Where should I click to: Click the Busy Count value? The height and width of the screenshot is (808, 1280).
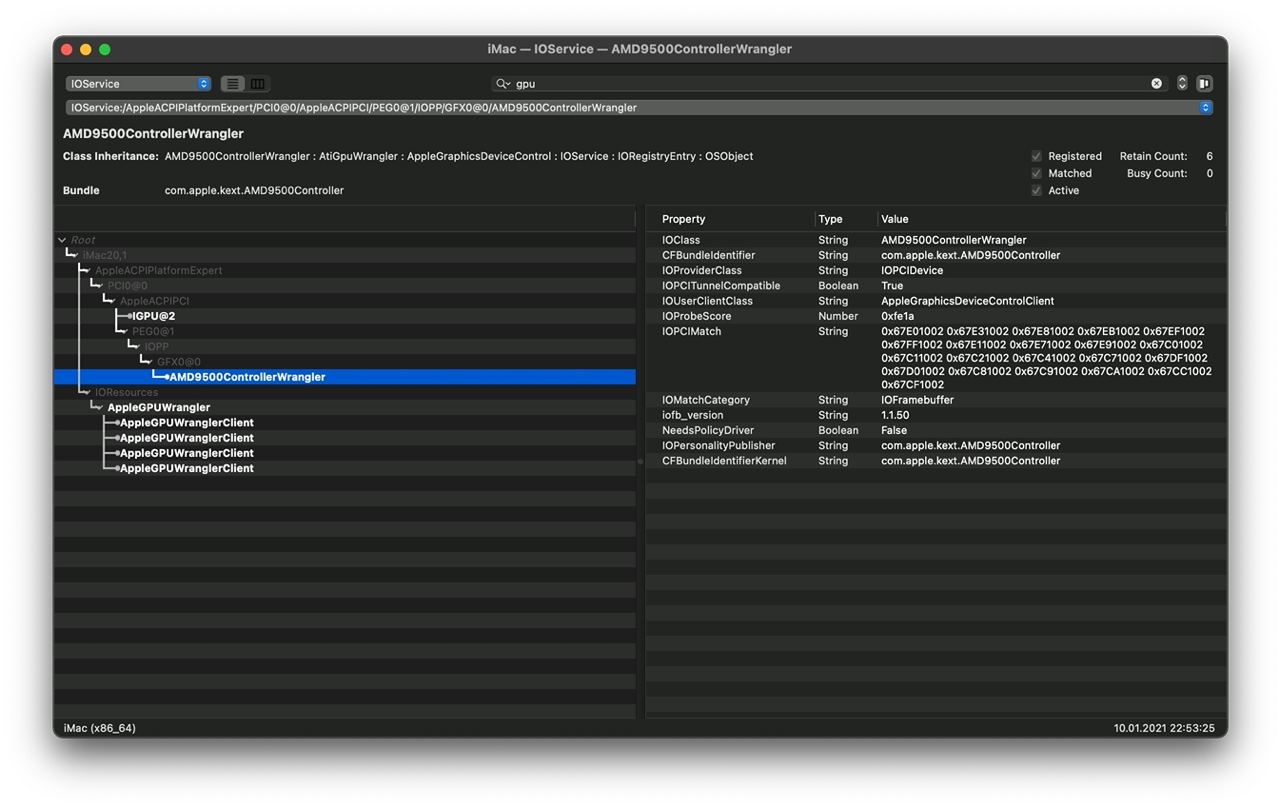pos(1209,173)
